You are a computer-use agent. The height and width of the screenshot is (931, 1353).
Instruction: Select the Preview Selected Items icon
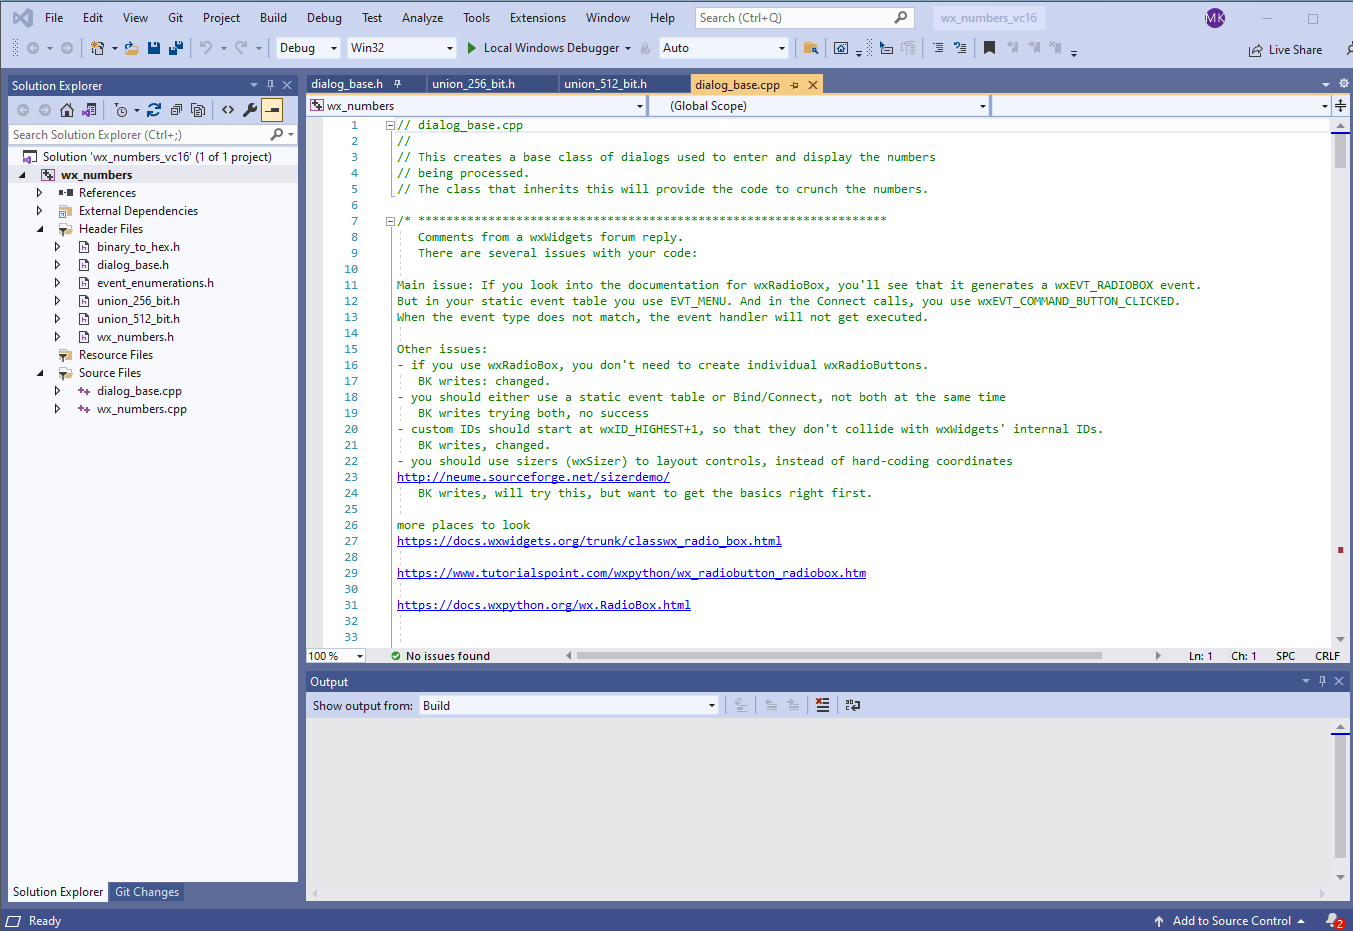pyautogui.click(x=274, y=110)
